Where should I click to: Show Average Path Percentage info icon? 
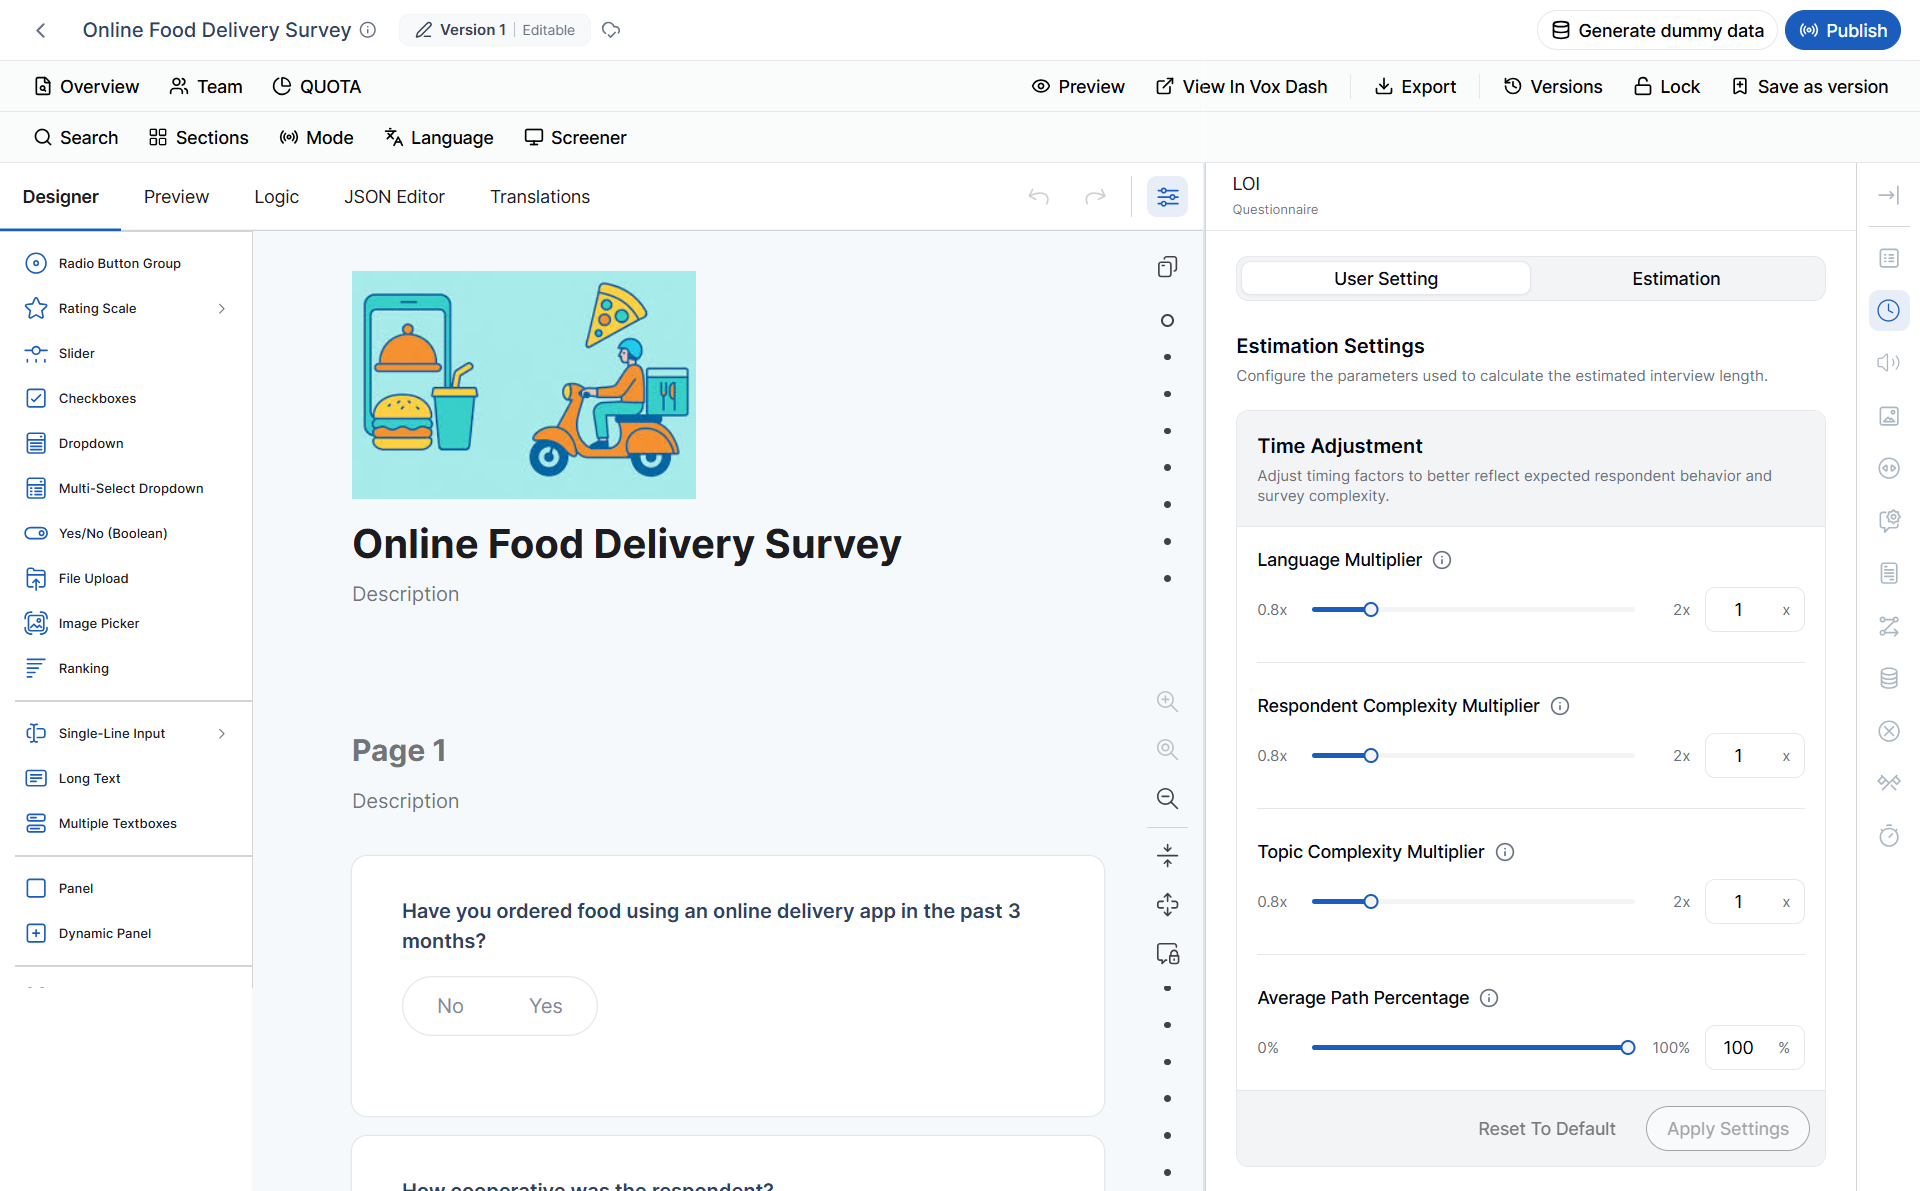(1489, 998)
